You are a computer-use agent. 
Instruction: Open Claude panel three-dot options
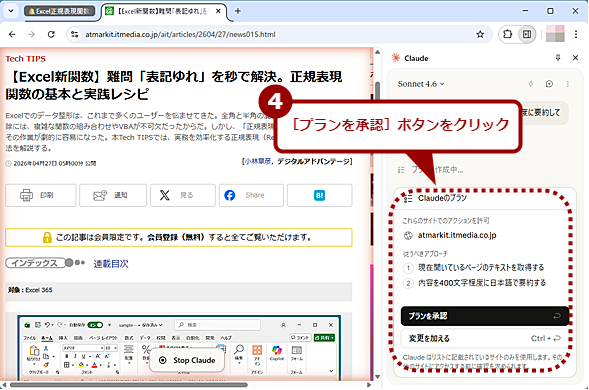tap(568, 84)
